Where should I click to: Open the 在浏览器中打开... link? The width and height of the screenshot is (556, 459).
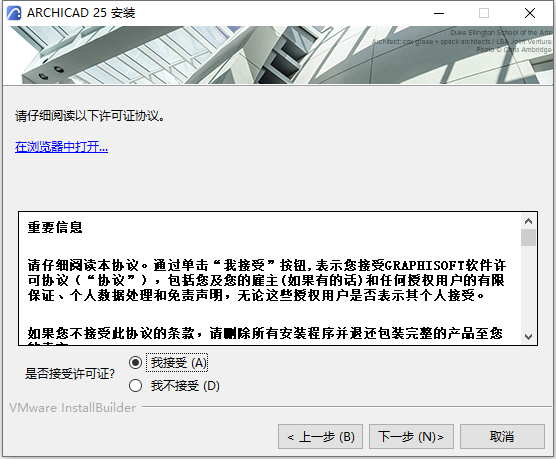pos(61,146)
